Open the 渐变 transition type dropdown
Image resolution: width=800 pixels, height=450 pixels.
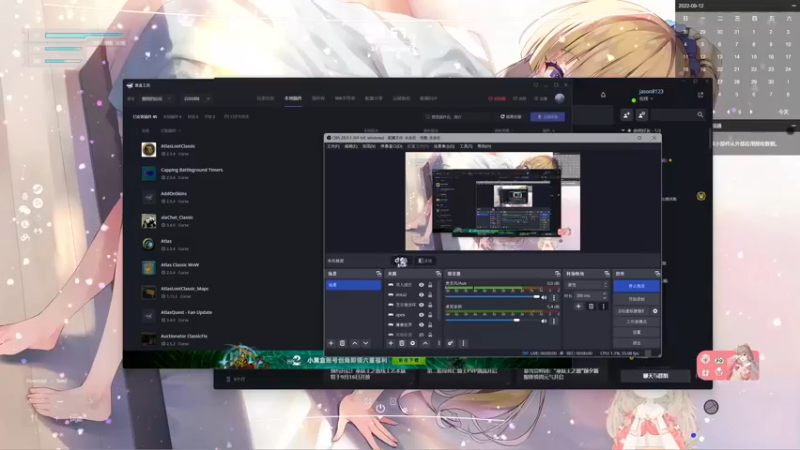pyautogui.click(x=587, y=285)
